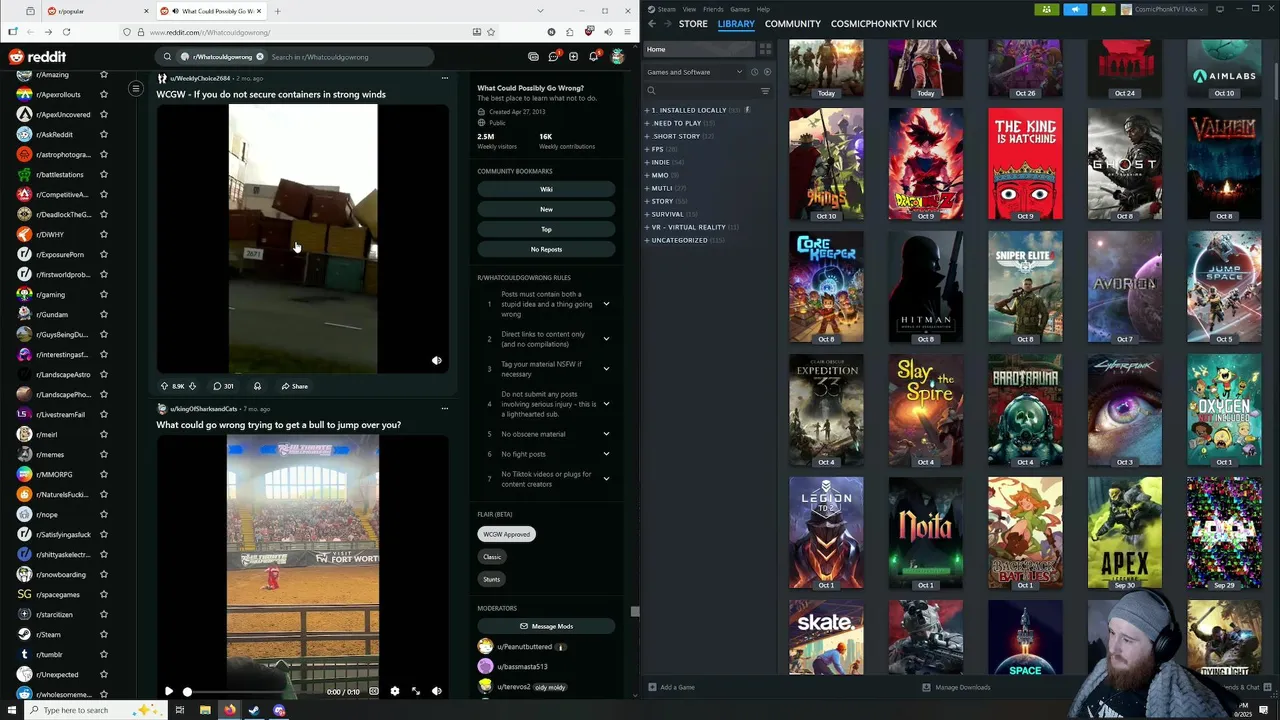Image resolution: width=1280 pixels, height=720 pixels.
Task: Click Steam green notifications bell button
Action: (x=1103, y=9)
